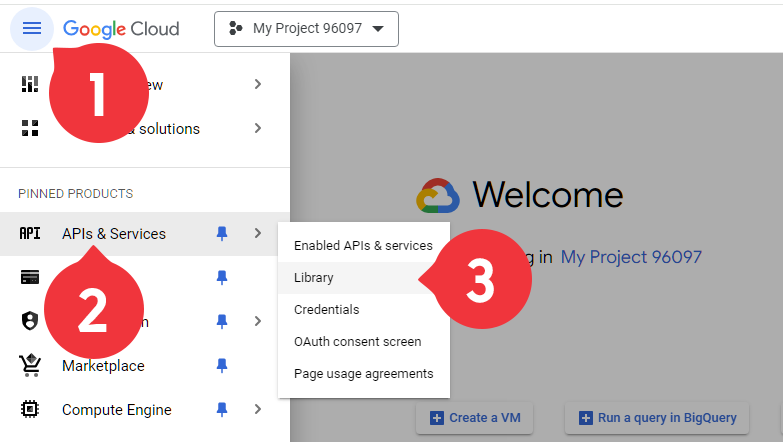The height and width of the screenshot is (442, 783).
Task: Expand the IAM & Admin submenu chevron
Action: tap(258, 321)
